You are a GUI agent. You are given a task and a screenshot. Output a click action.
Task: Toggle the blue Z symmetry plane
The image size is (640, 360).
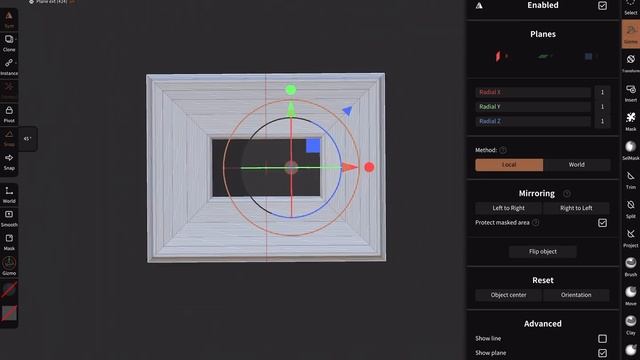590,56
